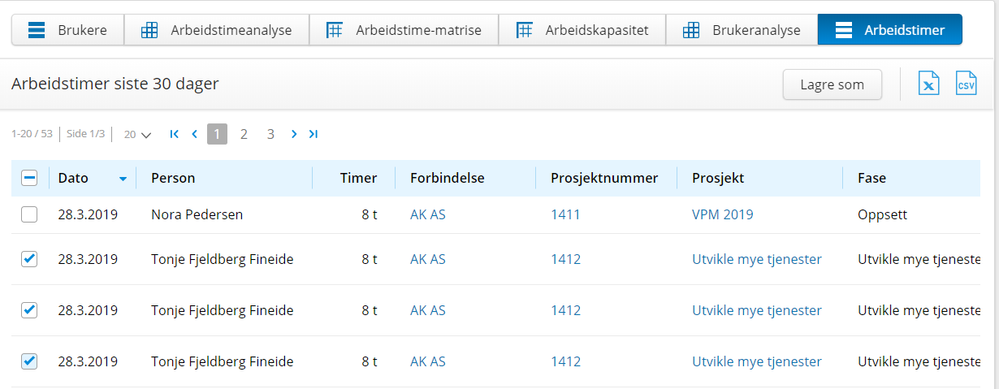Sort by the Timer column header
The image size is (999, 389).
[x=359, y=178]
